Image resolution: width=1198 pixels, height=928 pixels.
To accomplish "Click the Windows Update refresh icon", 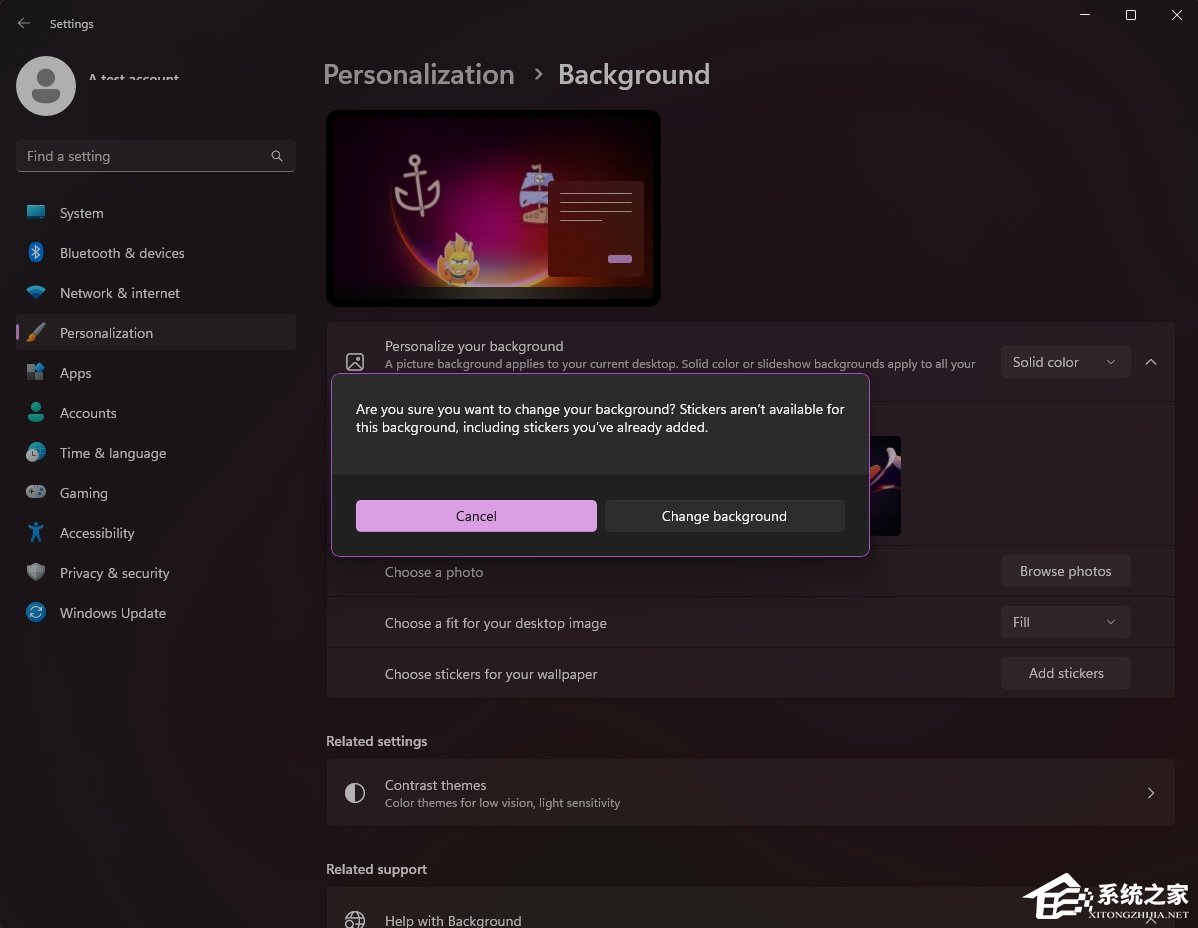I will 36,612.
